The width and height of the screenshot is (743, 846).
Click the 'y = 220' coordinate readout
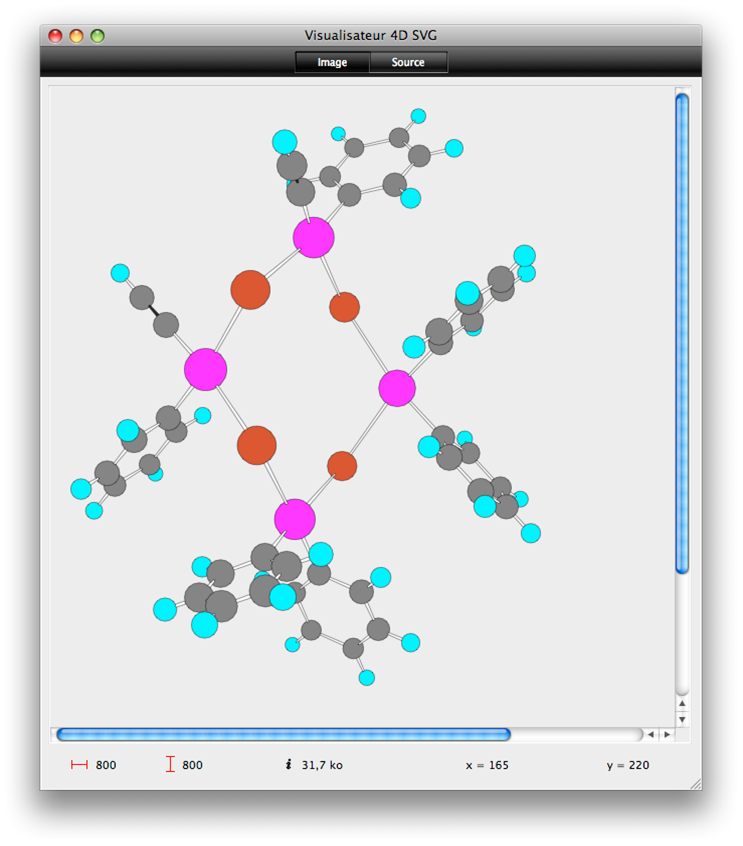(x=628, y=765)
